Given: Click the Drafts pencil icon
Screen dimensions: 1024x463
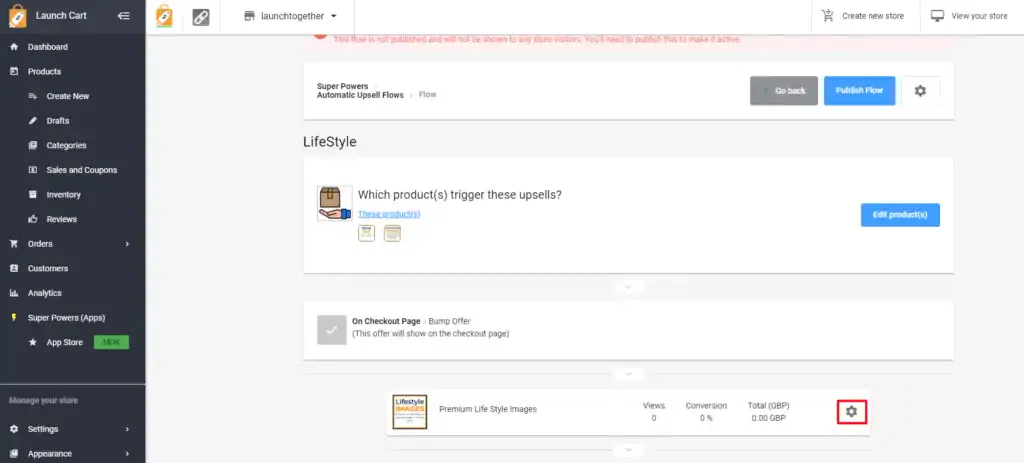Looking at the screenshot, I should pyautogui.click(x=33, y=121).
